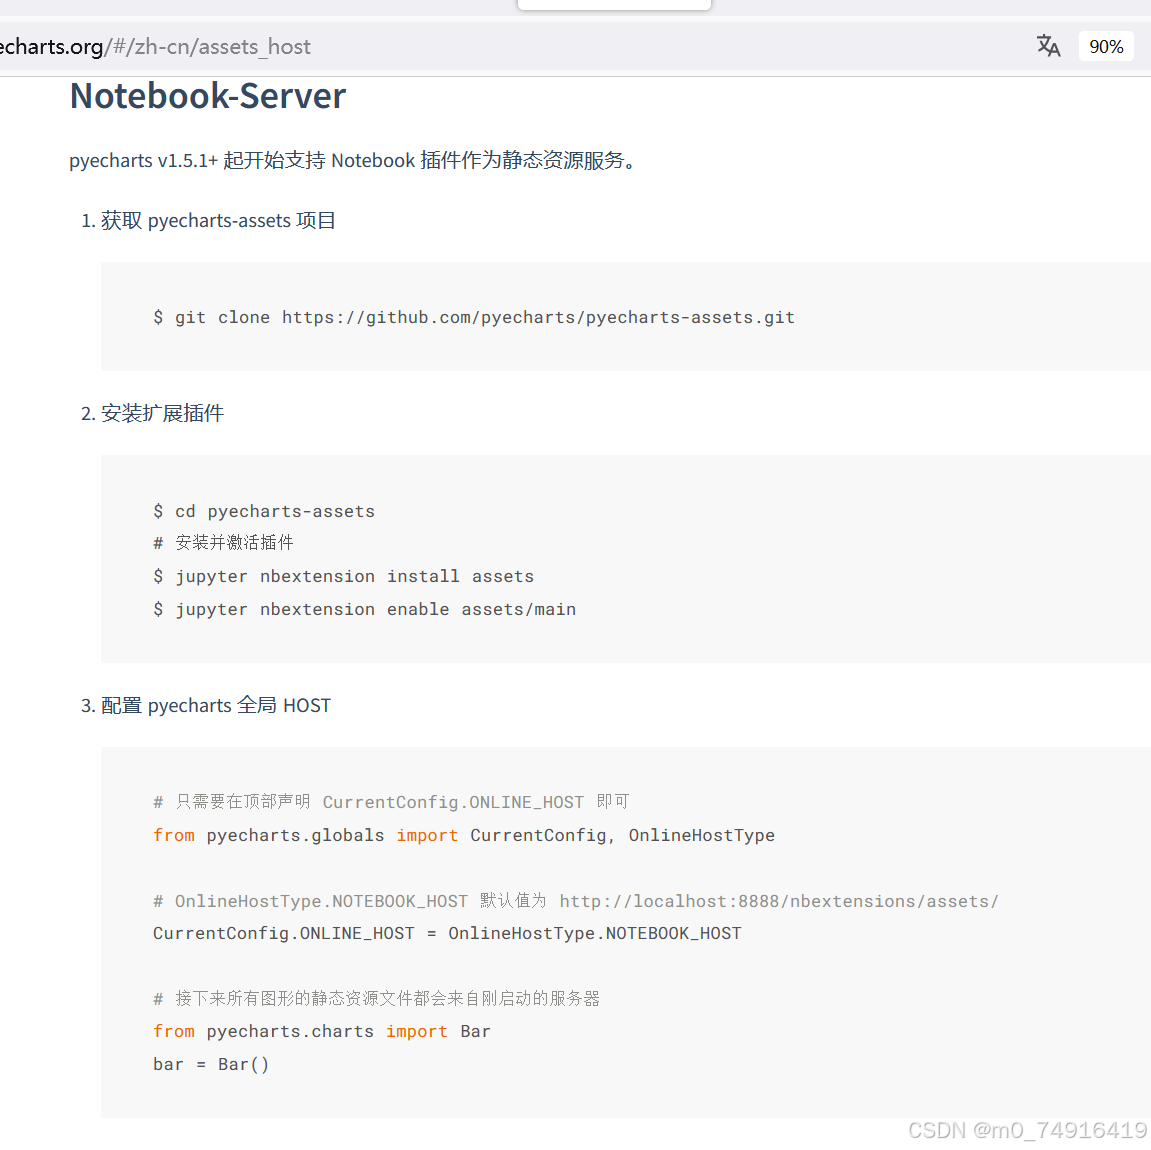Select the CurrentConfig.ONLINE_HOST assignment line
This screenshot has width=1151, height=1150.
tap(447, 933)
